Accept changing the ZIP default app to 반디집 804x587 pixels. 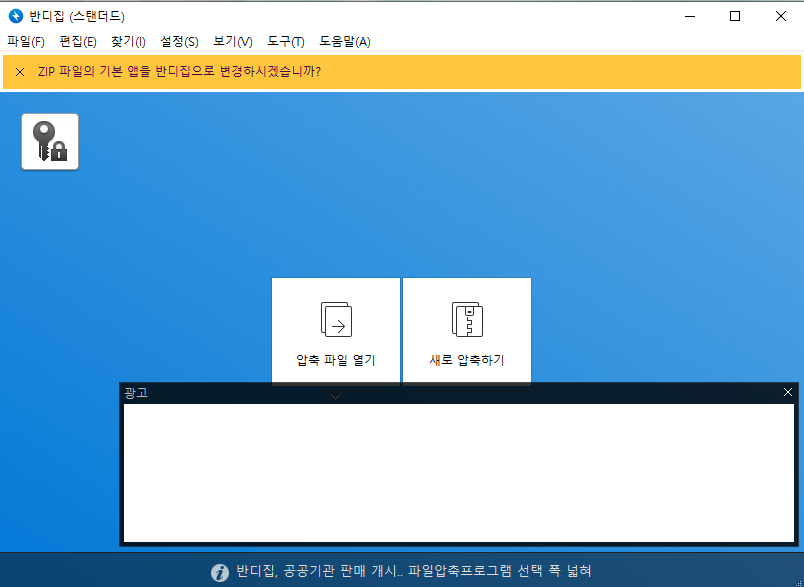179,71
